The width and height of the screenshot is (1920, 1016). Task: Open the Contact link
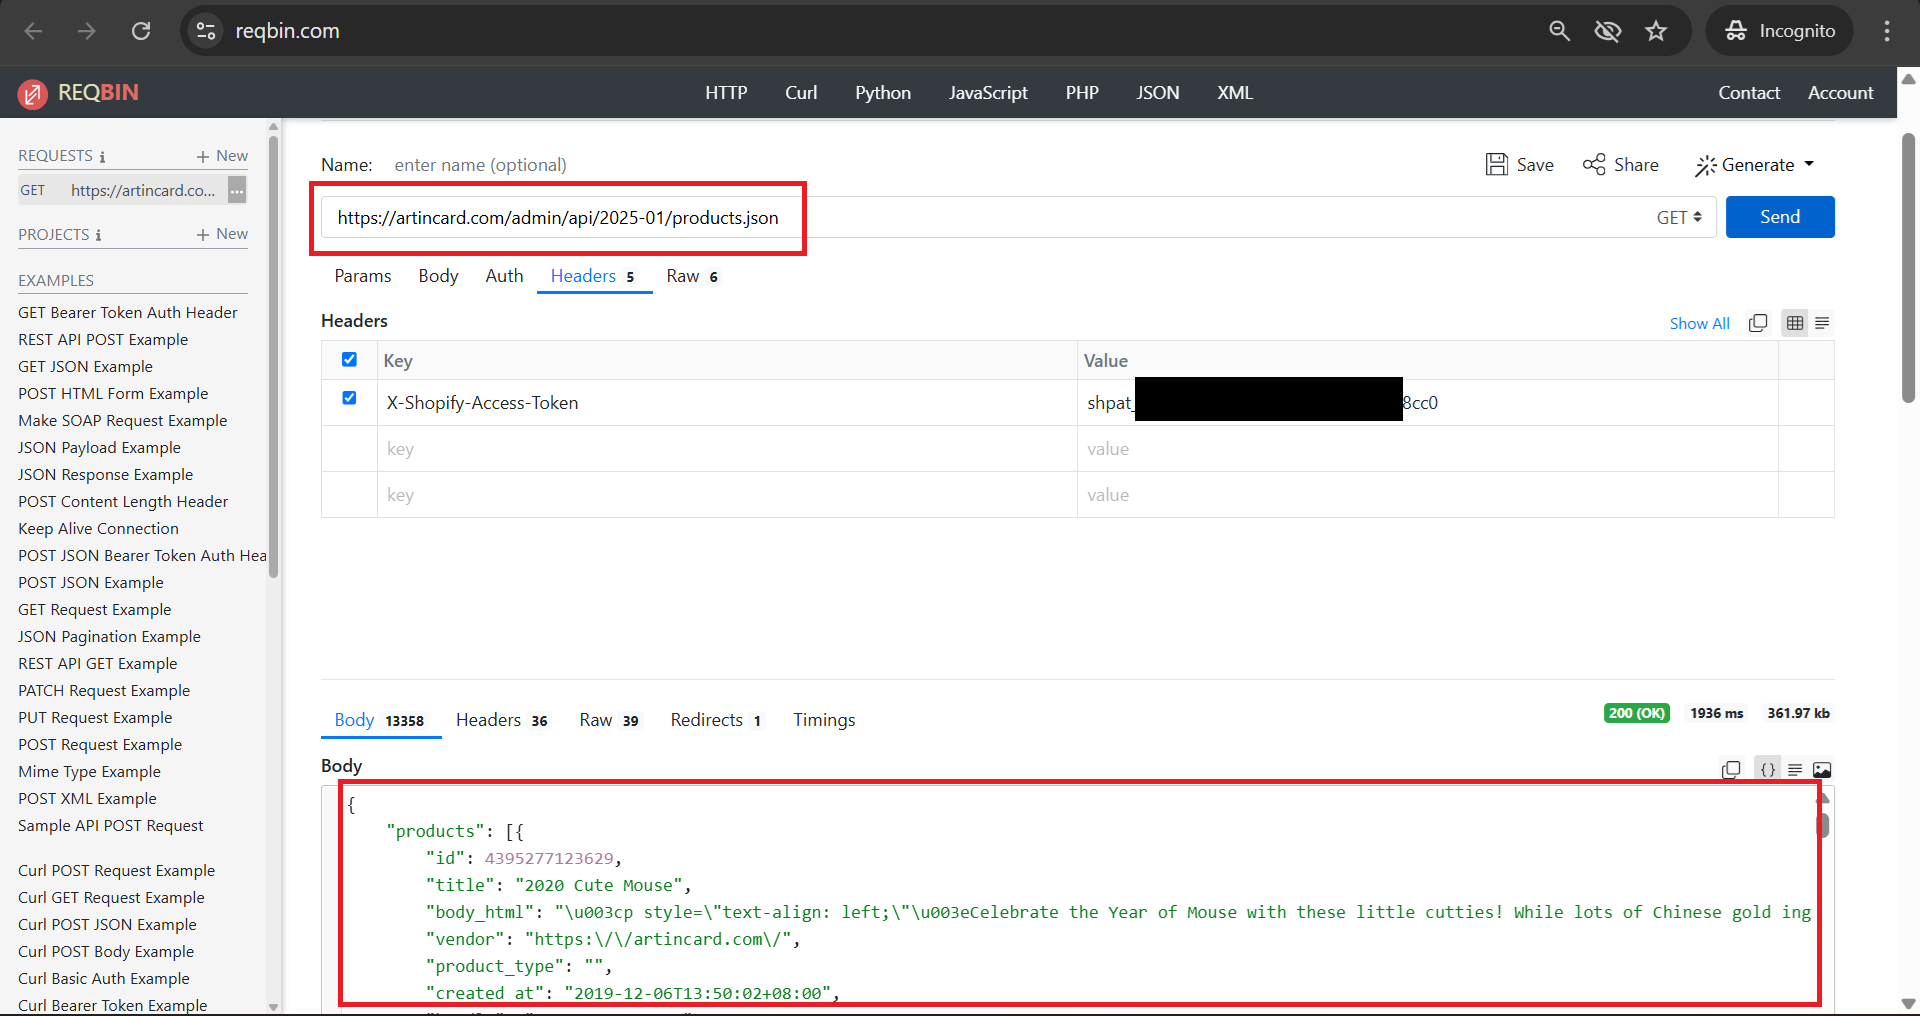[1749, 93]
